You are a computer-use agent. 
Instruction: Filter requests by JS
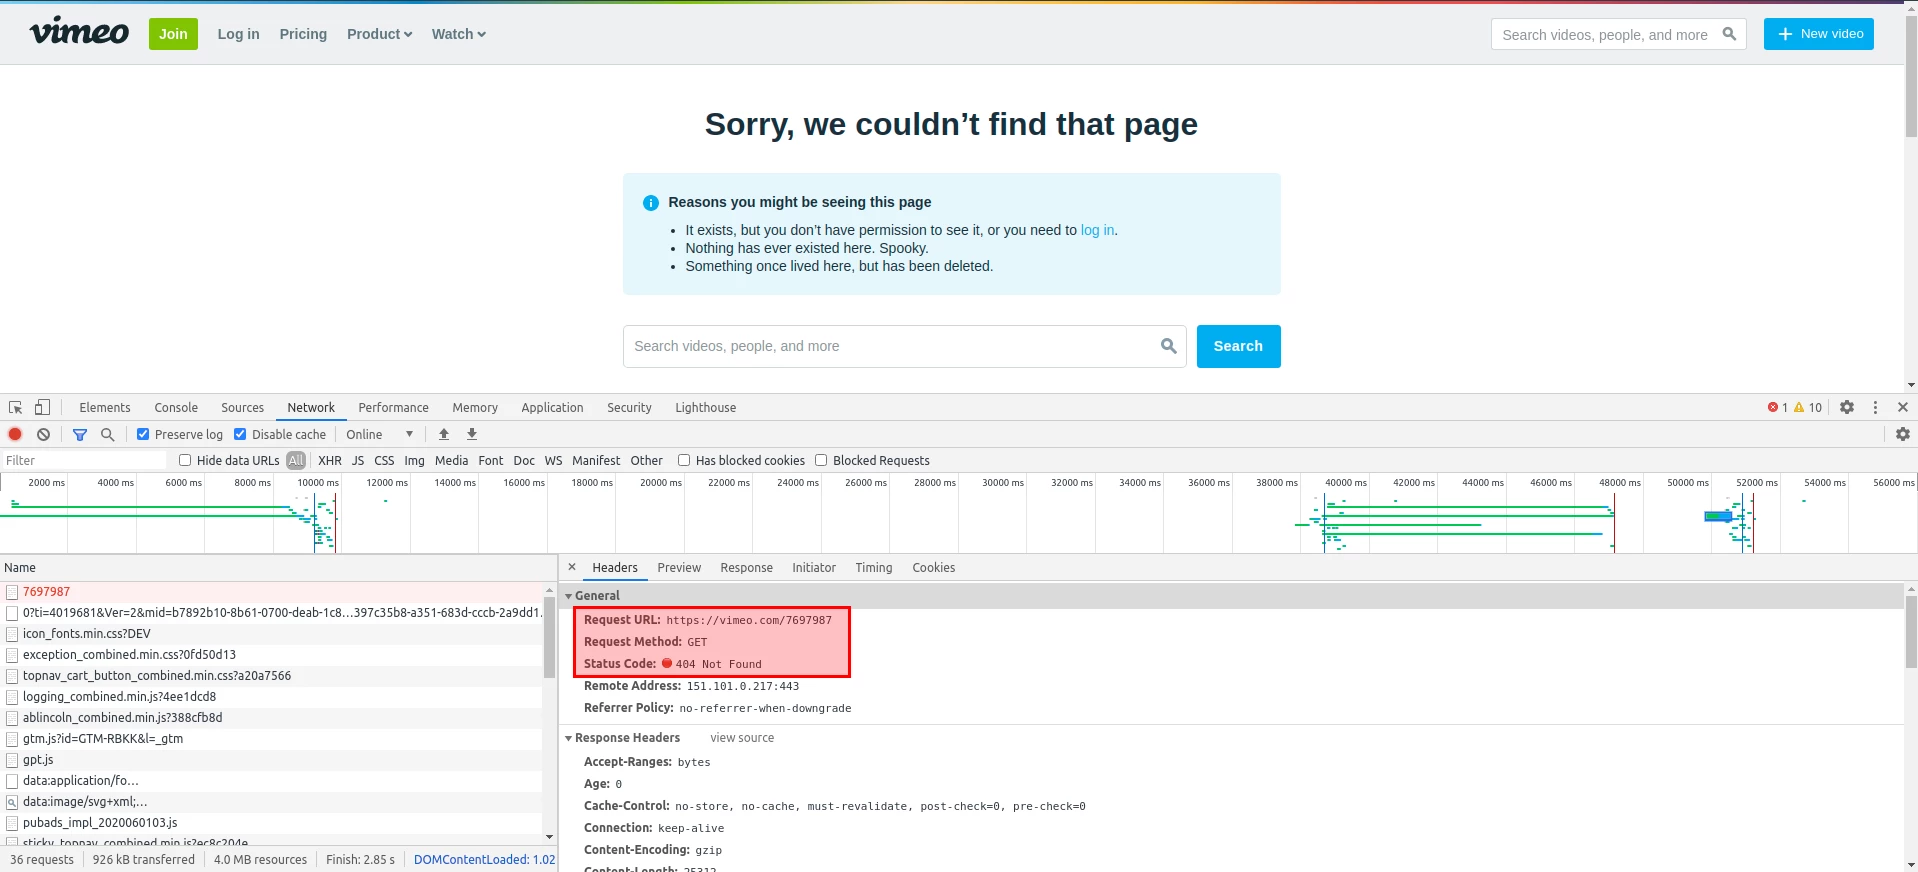(x=358, y=460)
